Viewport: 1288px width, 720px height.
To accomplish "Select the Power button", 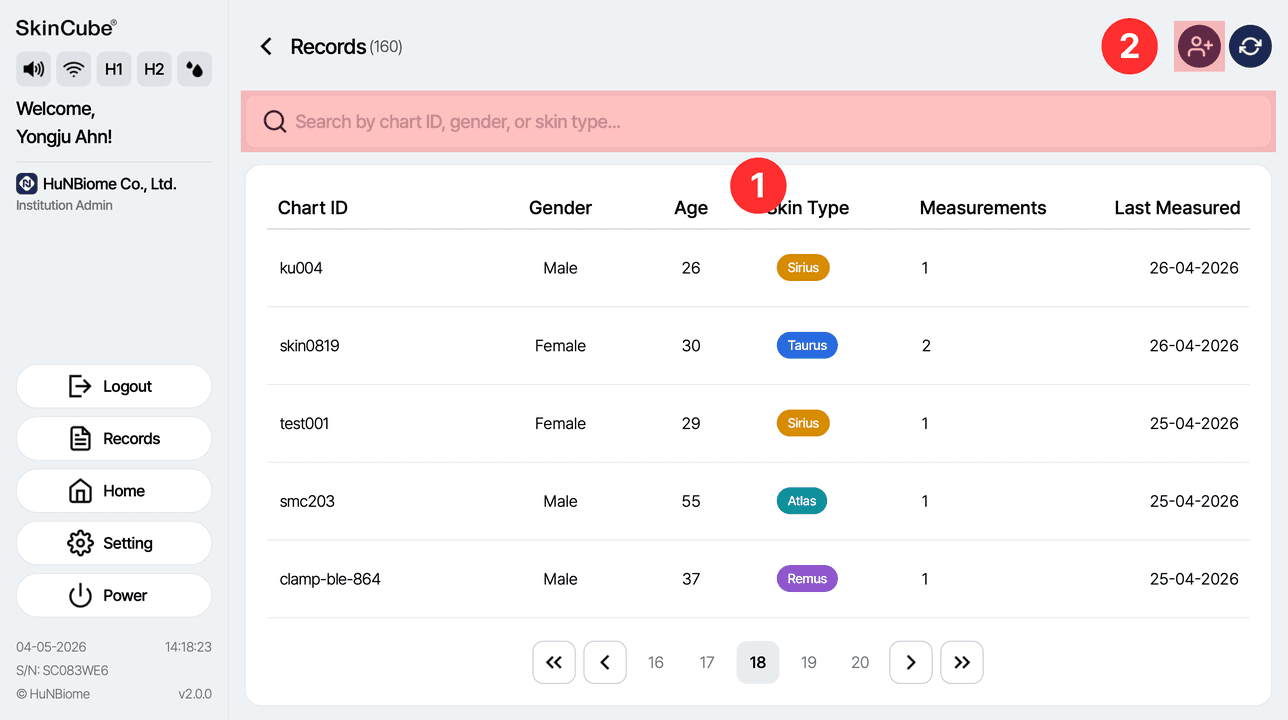I will (114, 595).
